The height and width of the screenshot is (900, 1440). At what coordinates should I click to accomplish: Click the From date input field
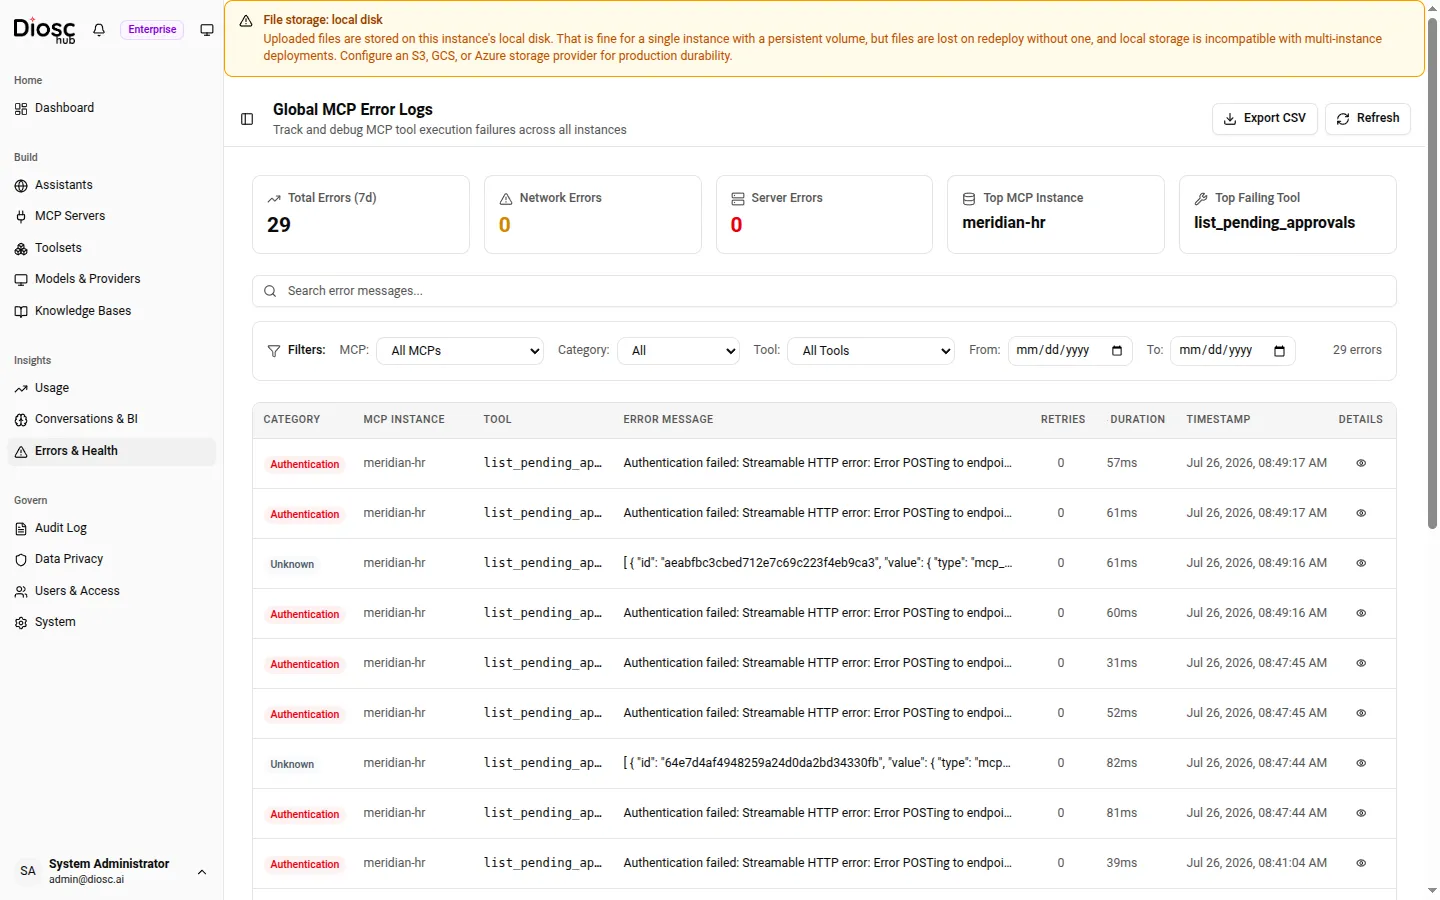(1070, 351)
